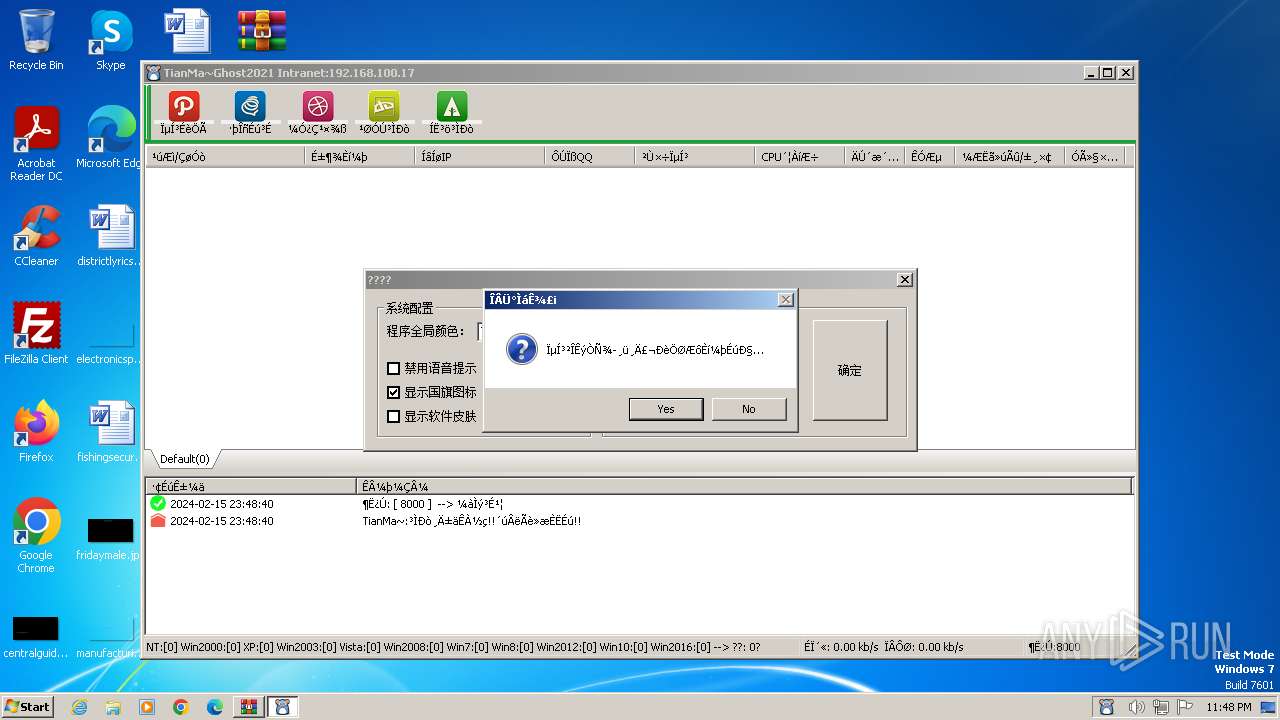Screen dimensions: 1280x720
Task: Open File Explorer folder icon in taskbar
Action: click(113, 707)
